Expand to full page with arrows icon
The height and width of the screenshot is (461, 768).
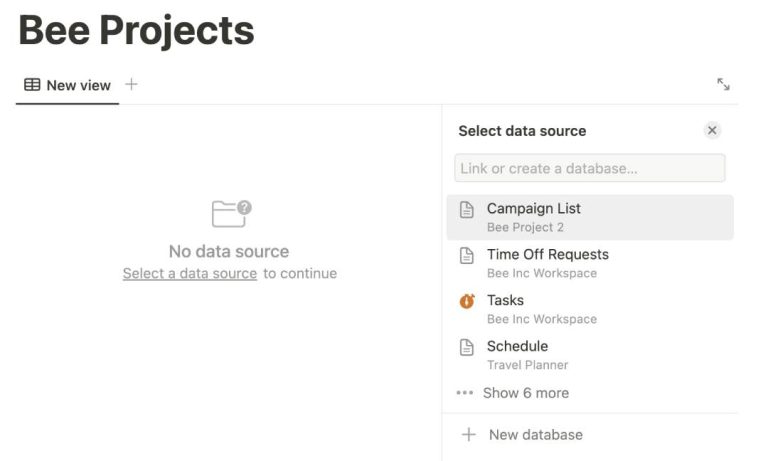click(723, 85)
